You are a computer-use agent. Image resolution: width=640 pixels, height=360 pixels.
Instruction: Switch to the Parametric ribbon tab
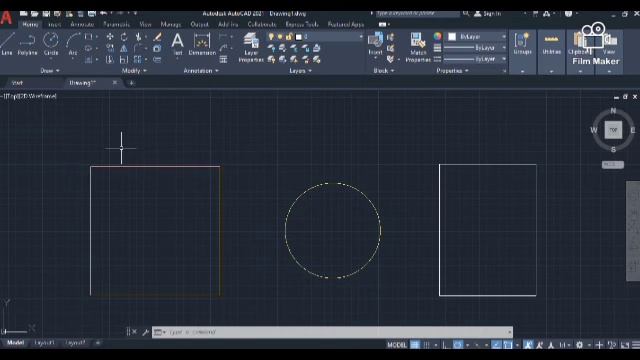coord(116,24)
